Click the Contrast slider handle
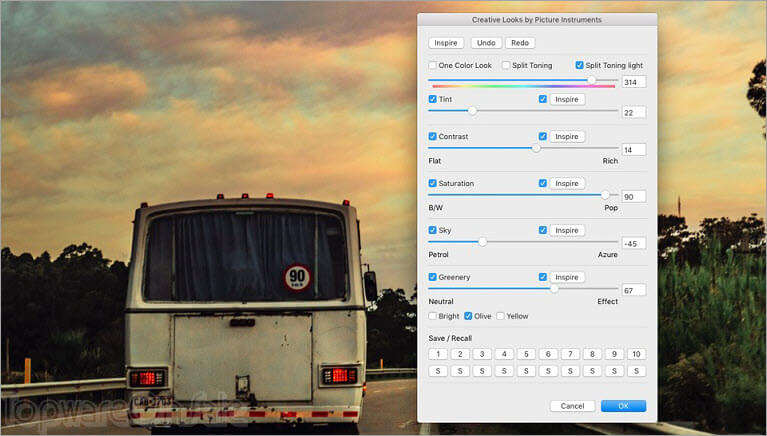This screenshot has height=436, width=767. (536, 148)
